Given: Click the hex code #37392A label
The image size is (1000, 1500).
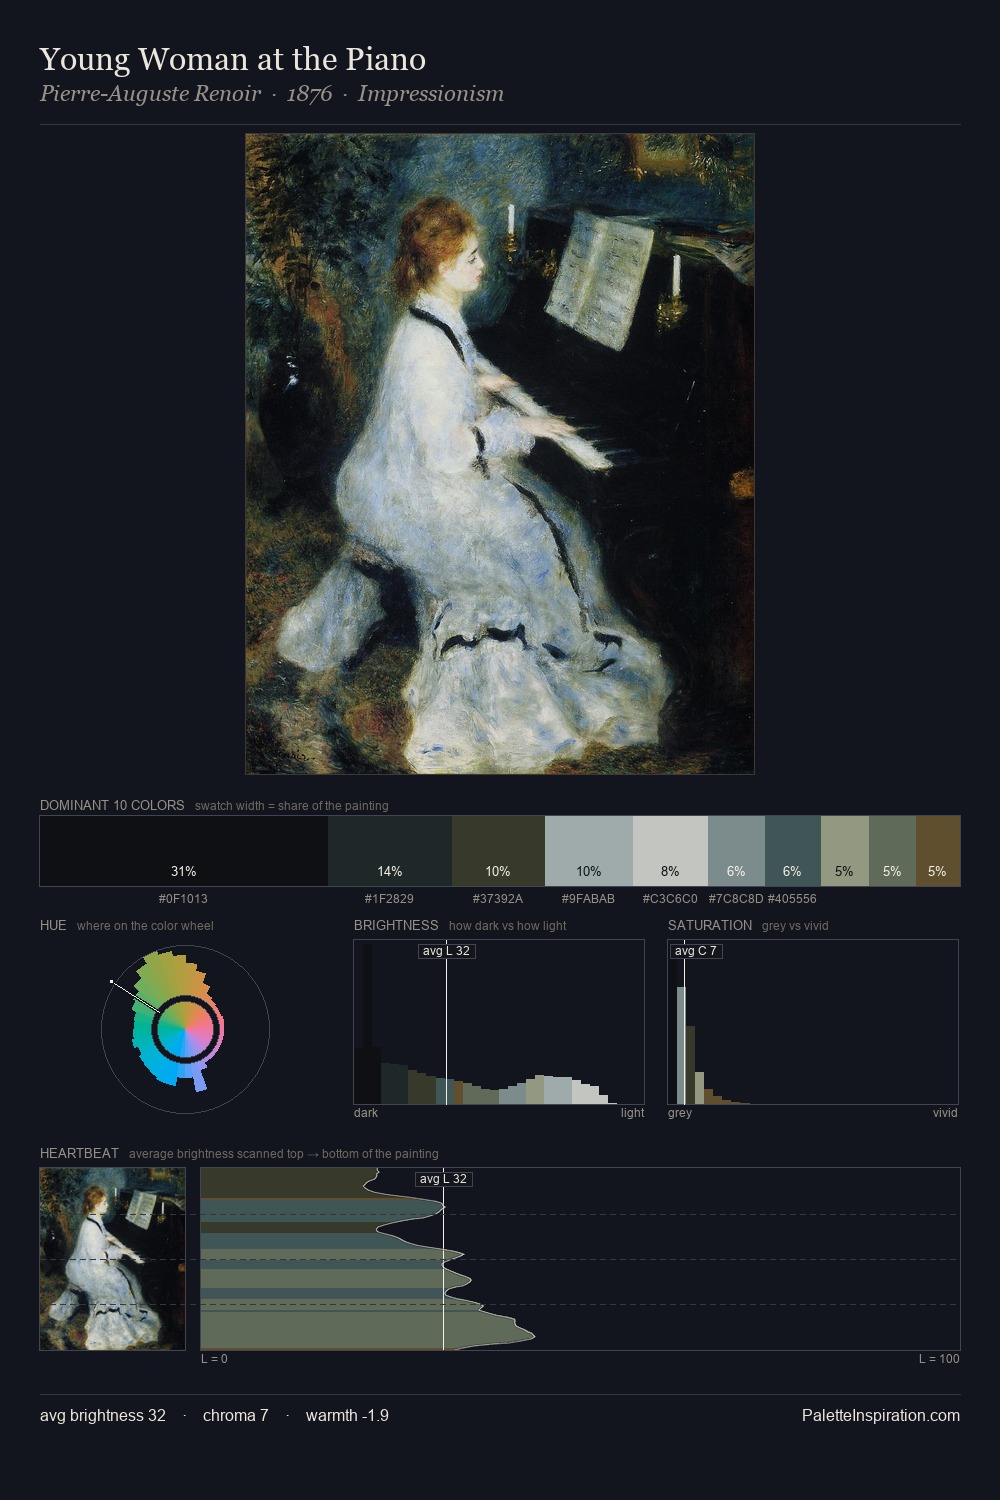Looking at the screenshot, I should [498, 899].
